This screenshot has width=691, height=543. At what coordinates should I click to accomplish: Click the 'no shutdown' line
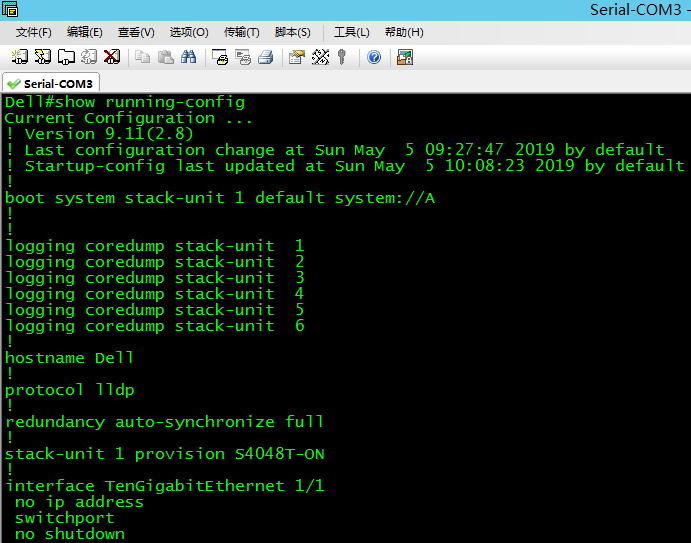click(x=70, y=534)
